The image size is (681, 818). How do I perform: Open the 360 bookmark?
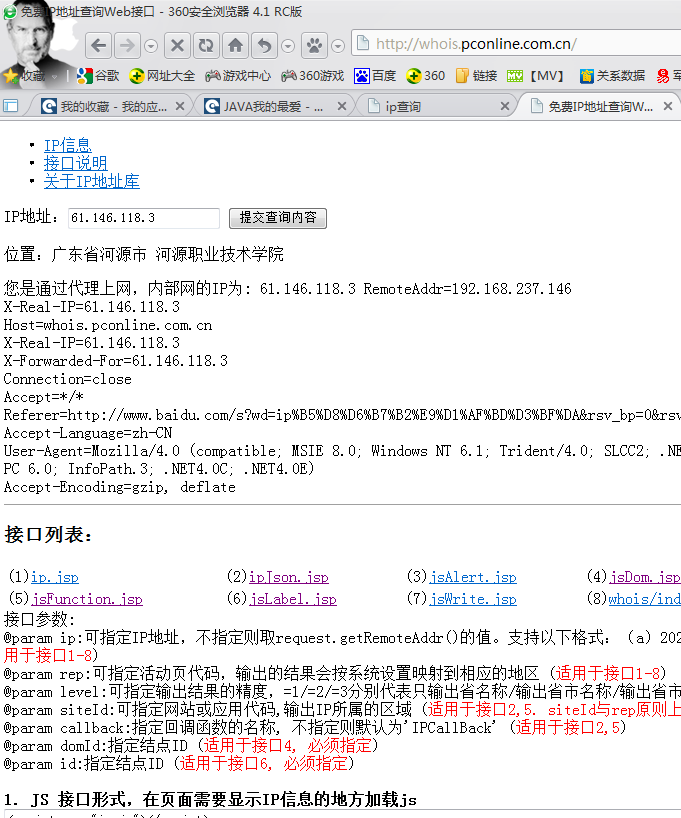[425, 76]
